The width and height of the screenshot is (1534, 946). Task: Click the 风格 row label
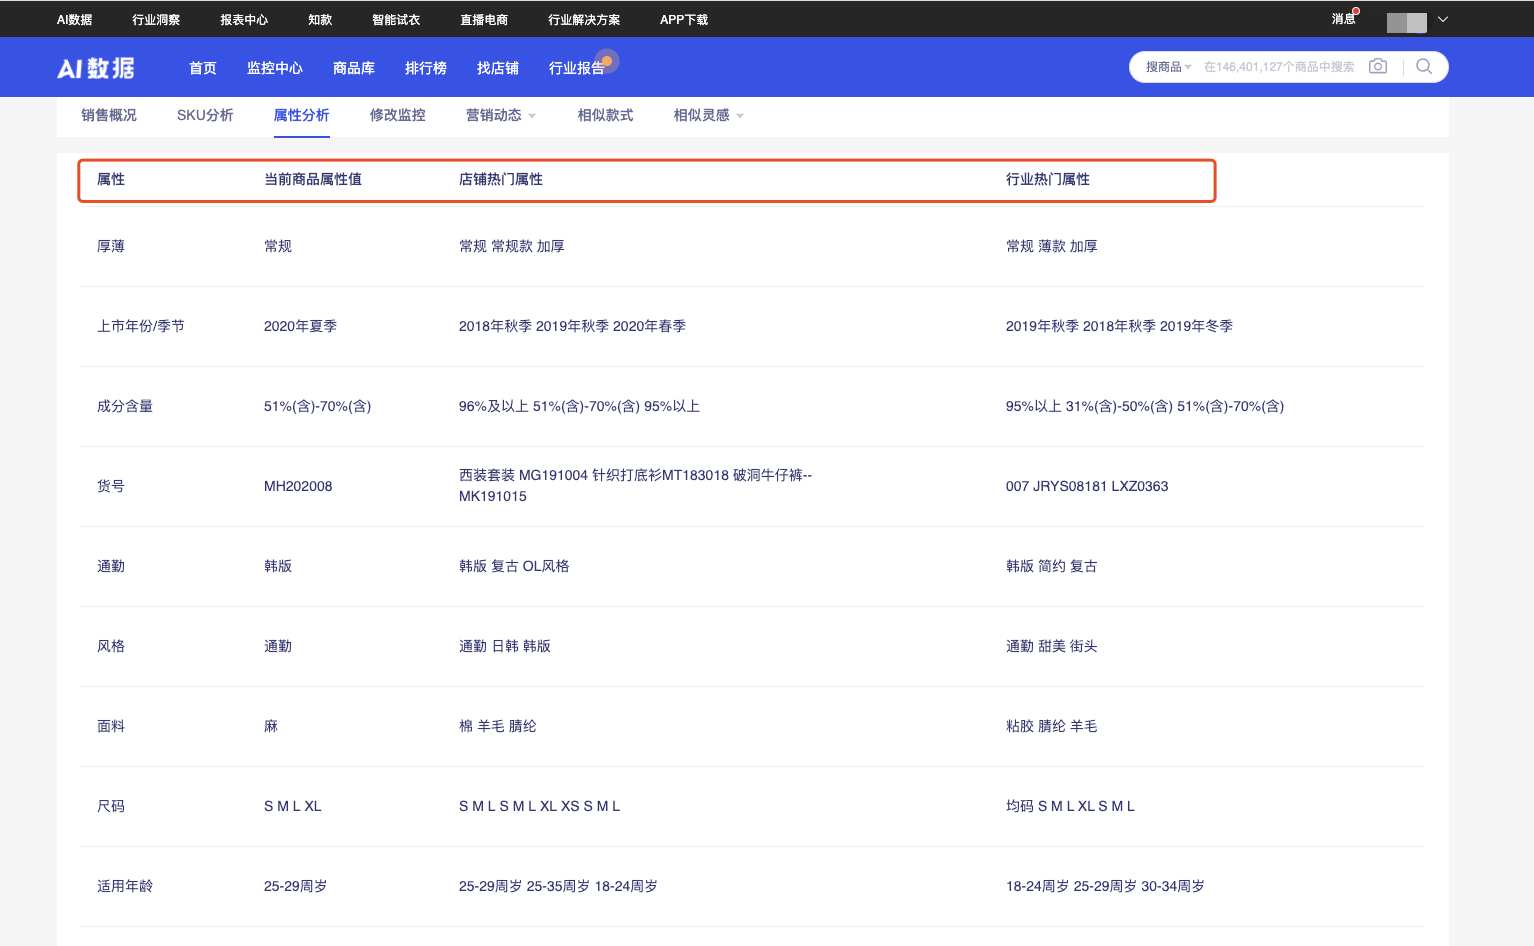point(111,646)
